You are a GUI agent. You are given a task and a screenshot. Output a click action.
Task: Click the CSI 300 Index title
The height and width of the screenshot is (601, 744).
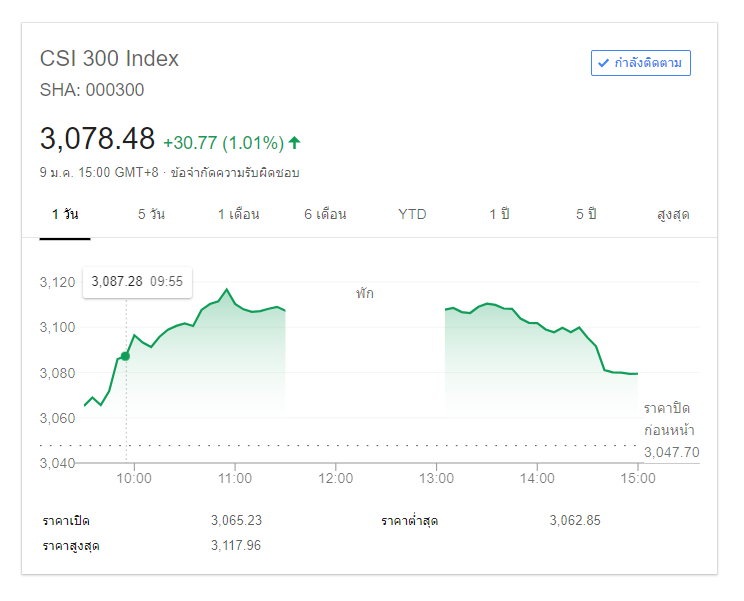pos(109,58)
